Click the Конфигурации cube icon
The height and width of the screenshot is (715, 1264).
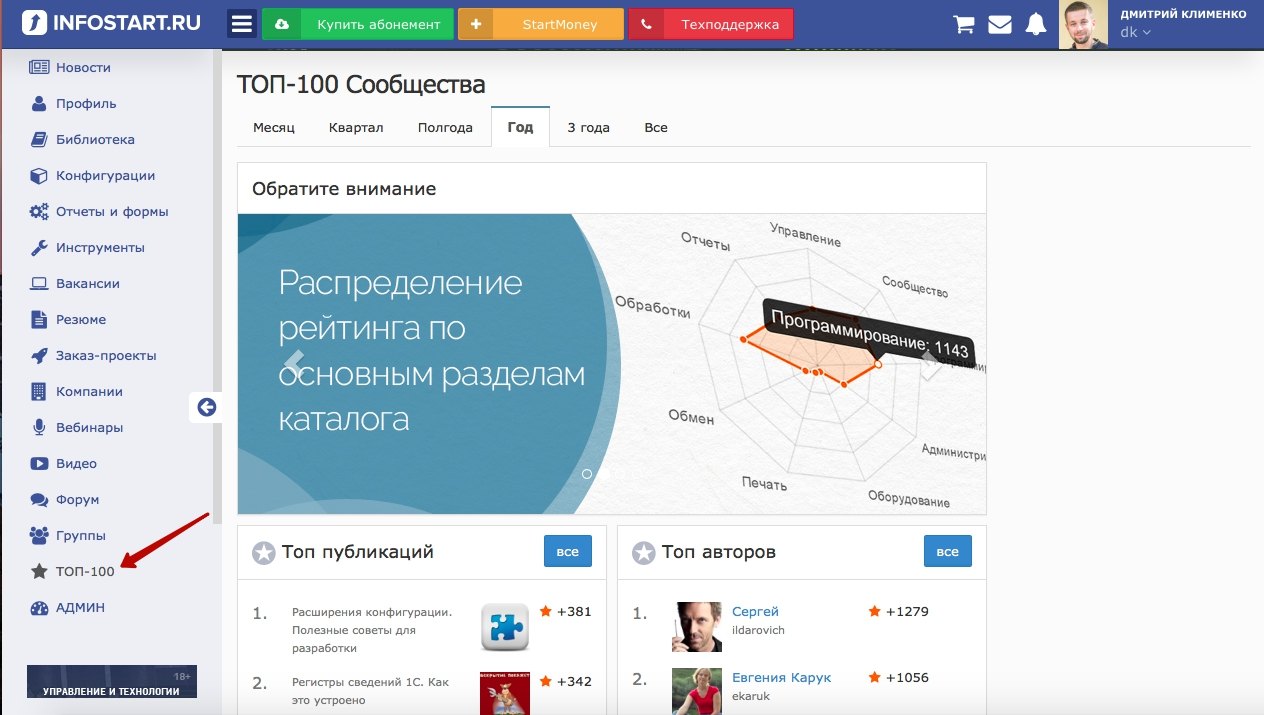[39, 175]
